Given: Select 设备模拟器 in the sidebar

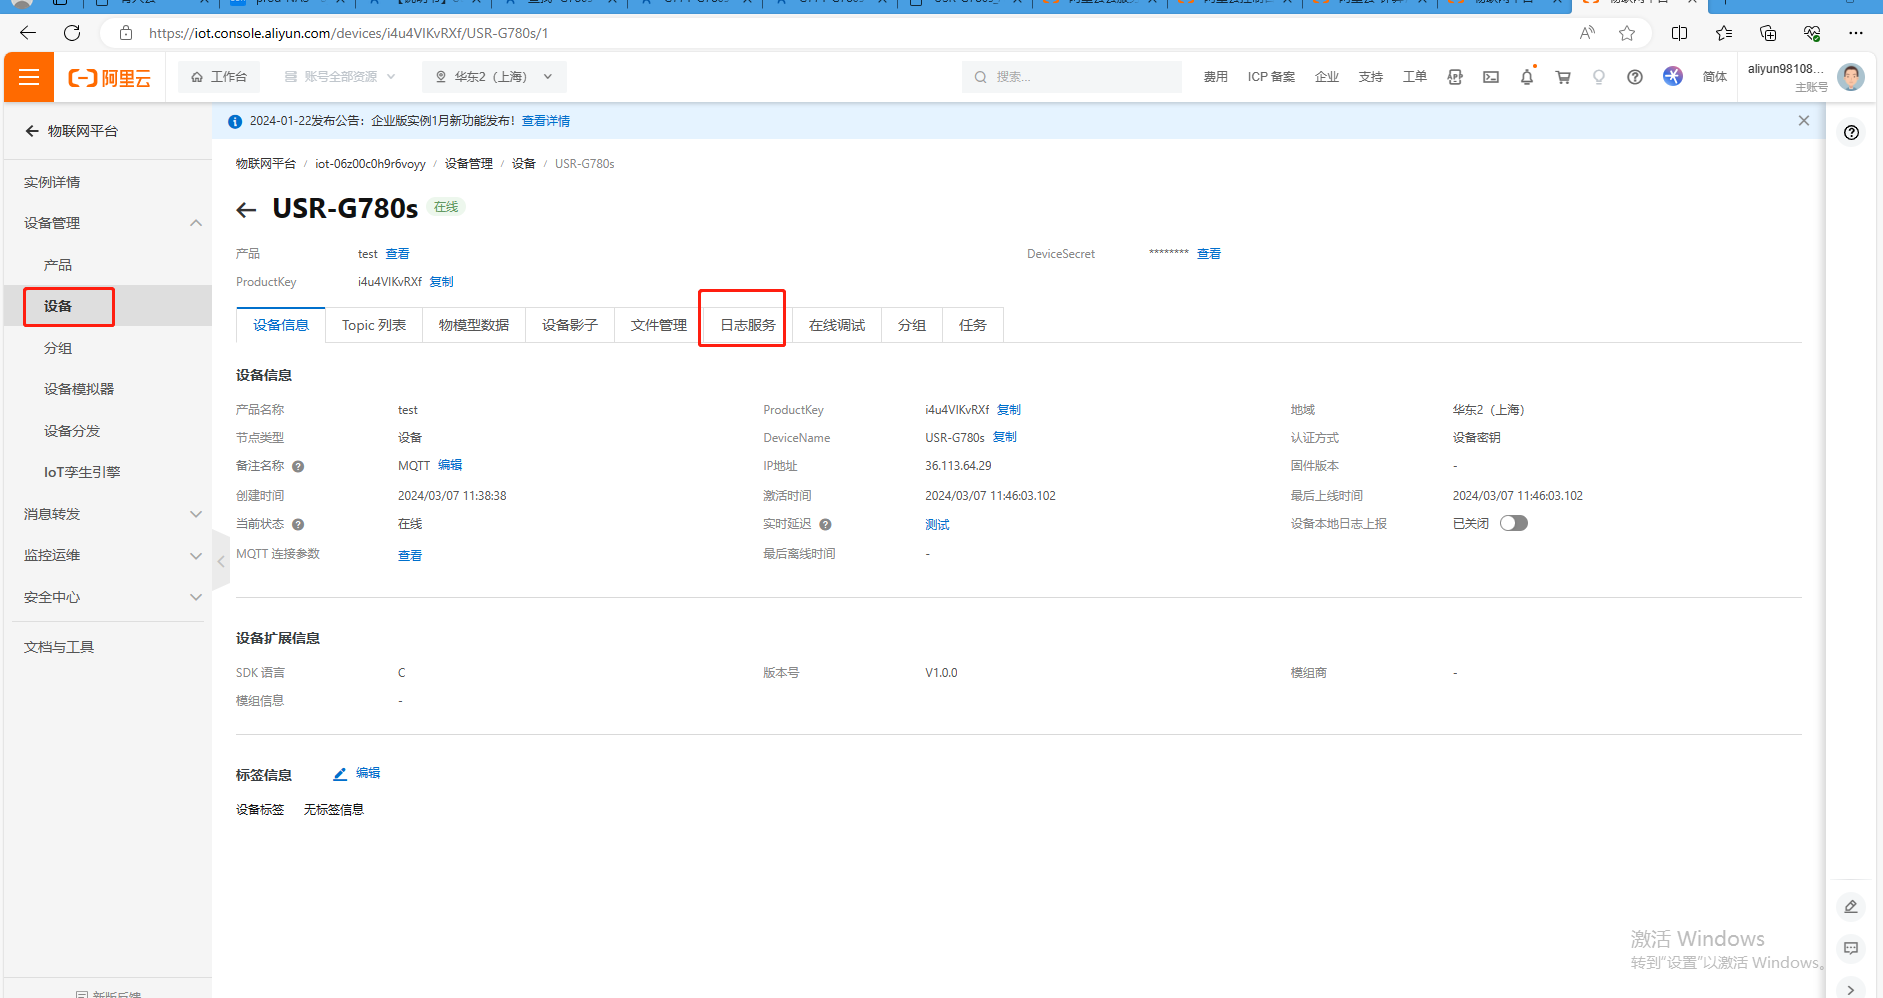Looking at the screenshot, I should click(79, 389).
